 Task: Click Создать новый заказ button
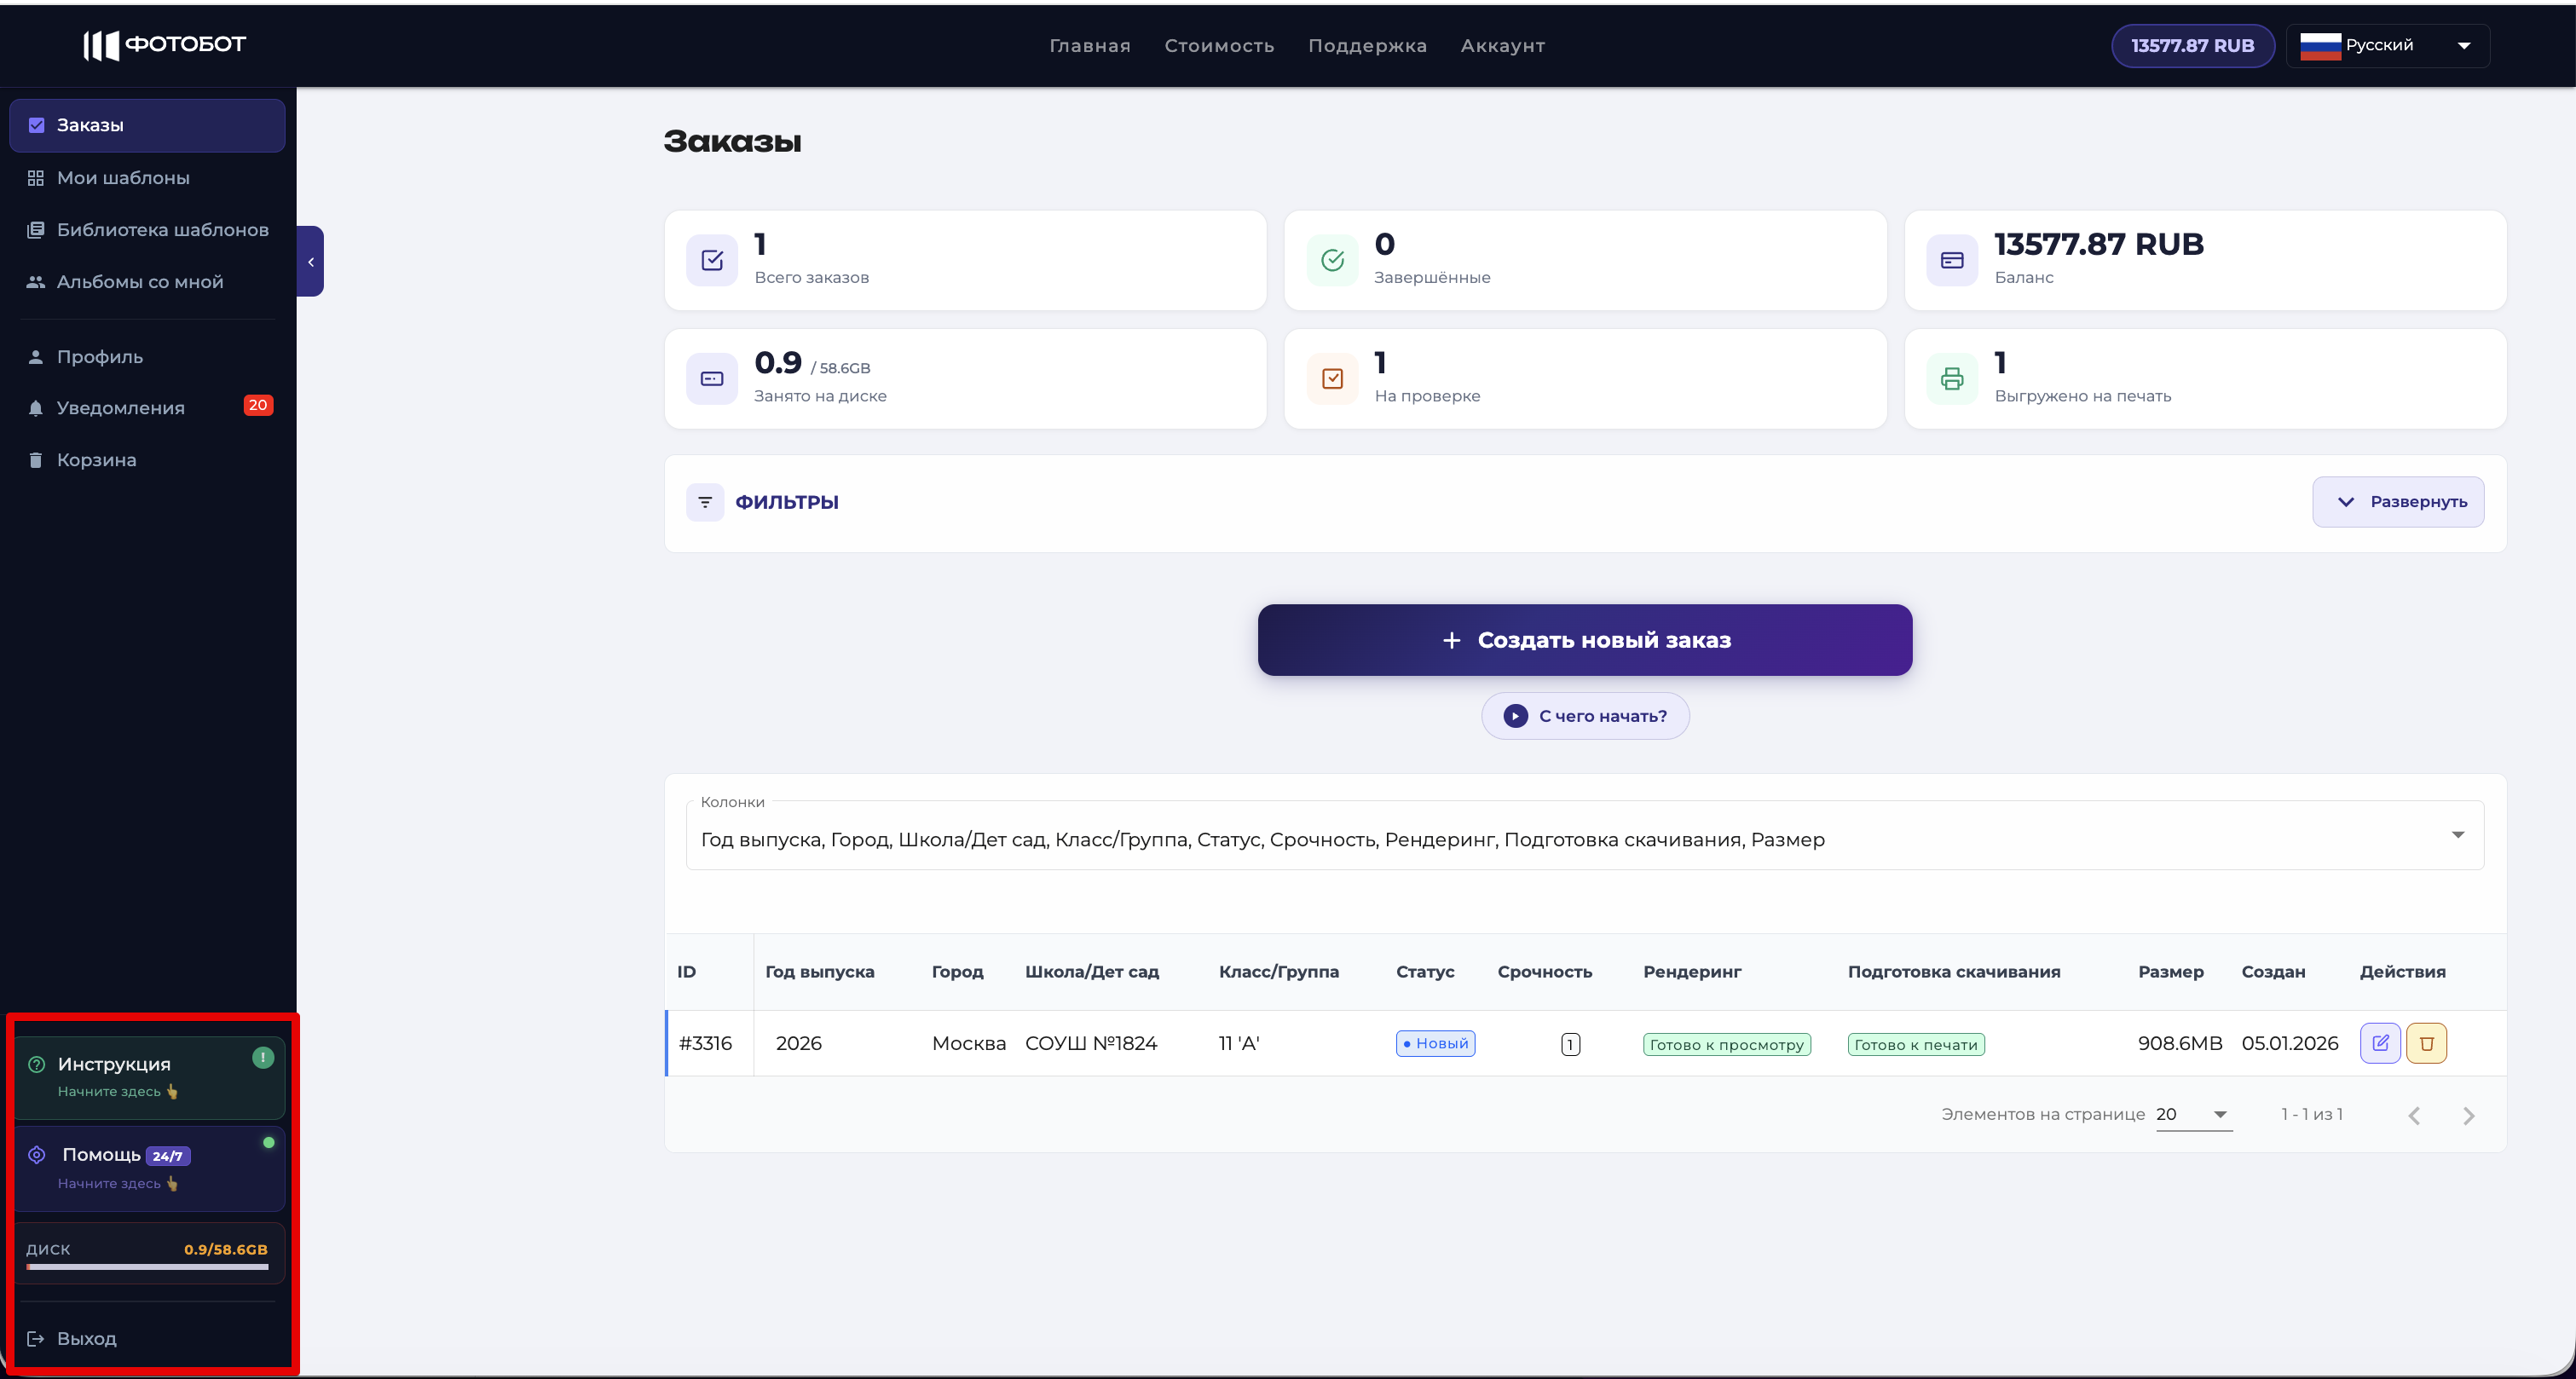click(1584, 640)
